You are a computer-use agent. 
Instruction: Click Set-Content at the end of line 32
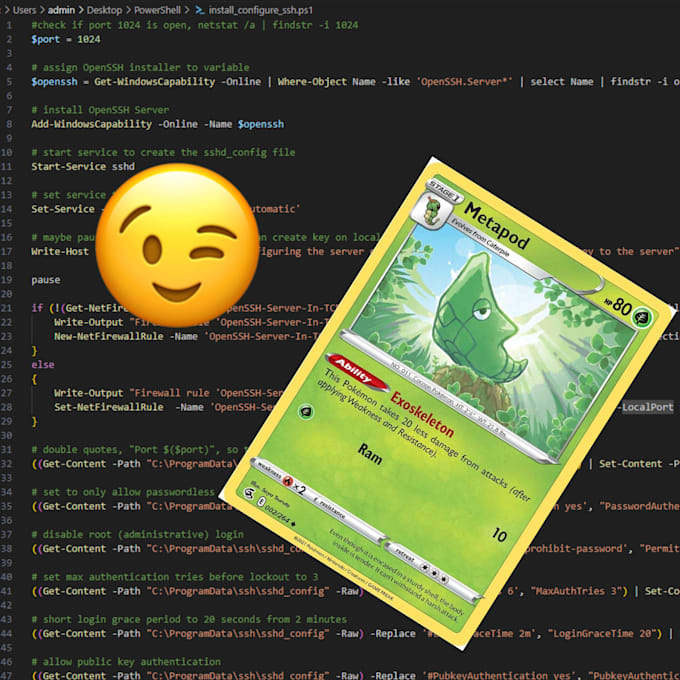630,464
